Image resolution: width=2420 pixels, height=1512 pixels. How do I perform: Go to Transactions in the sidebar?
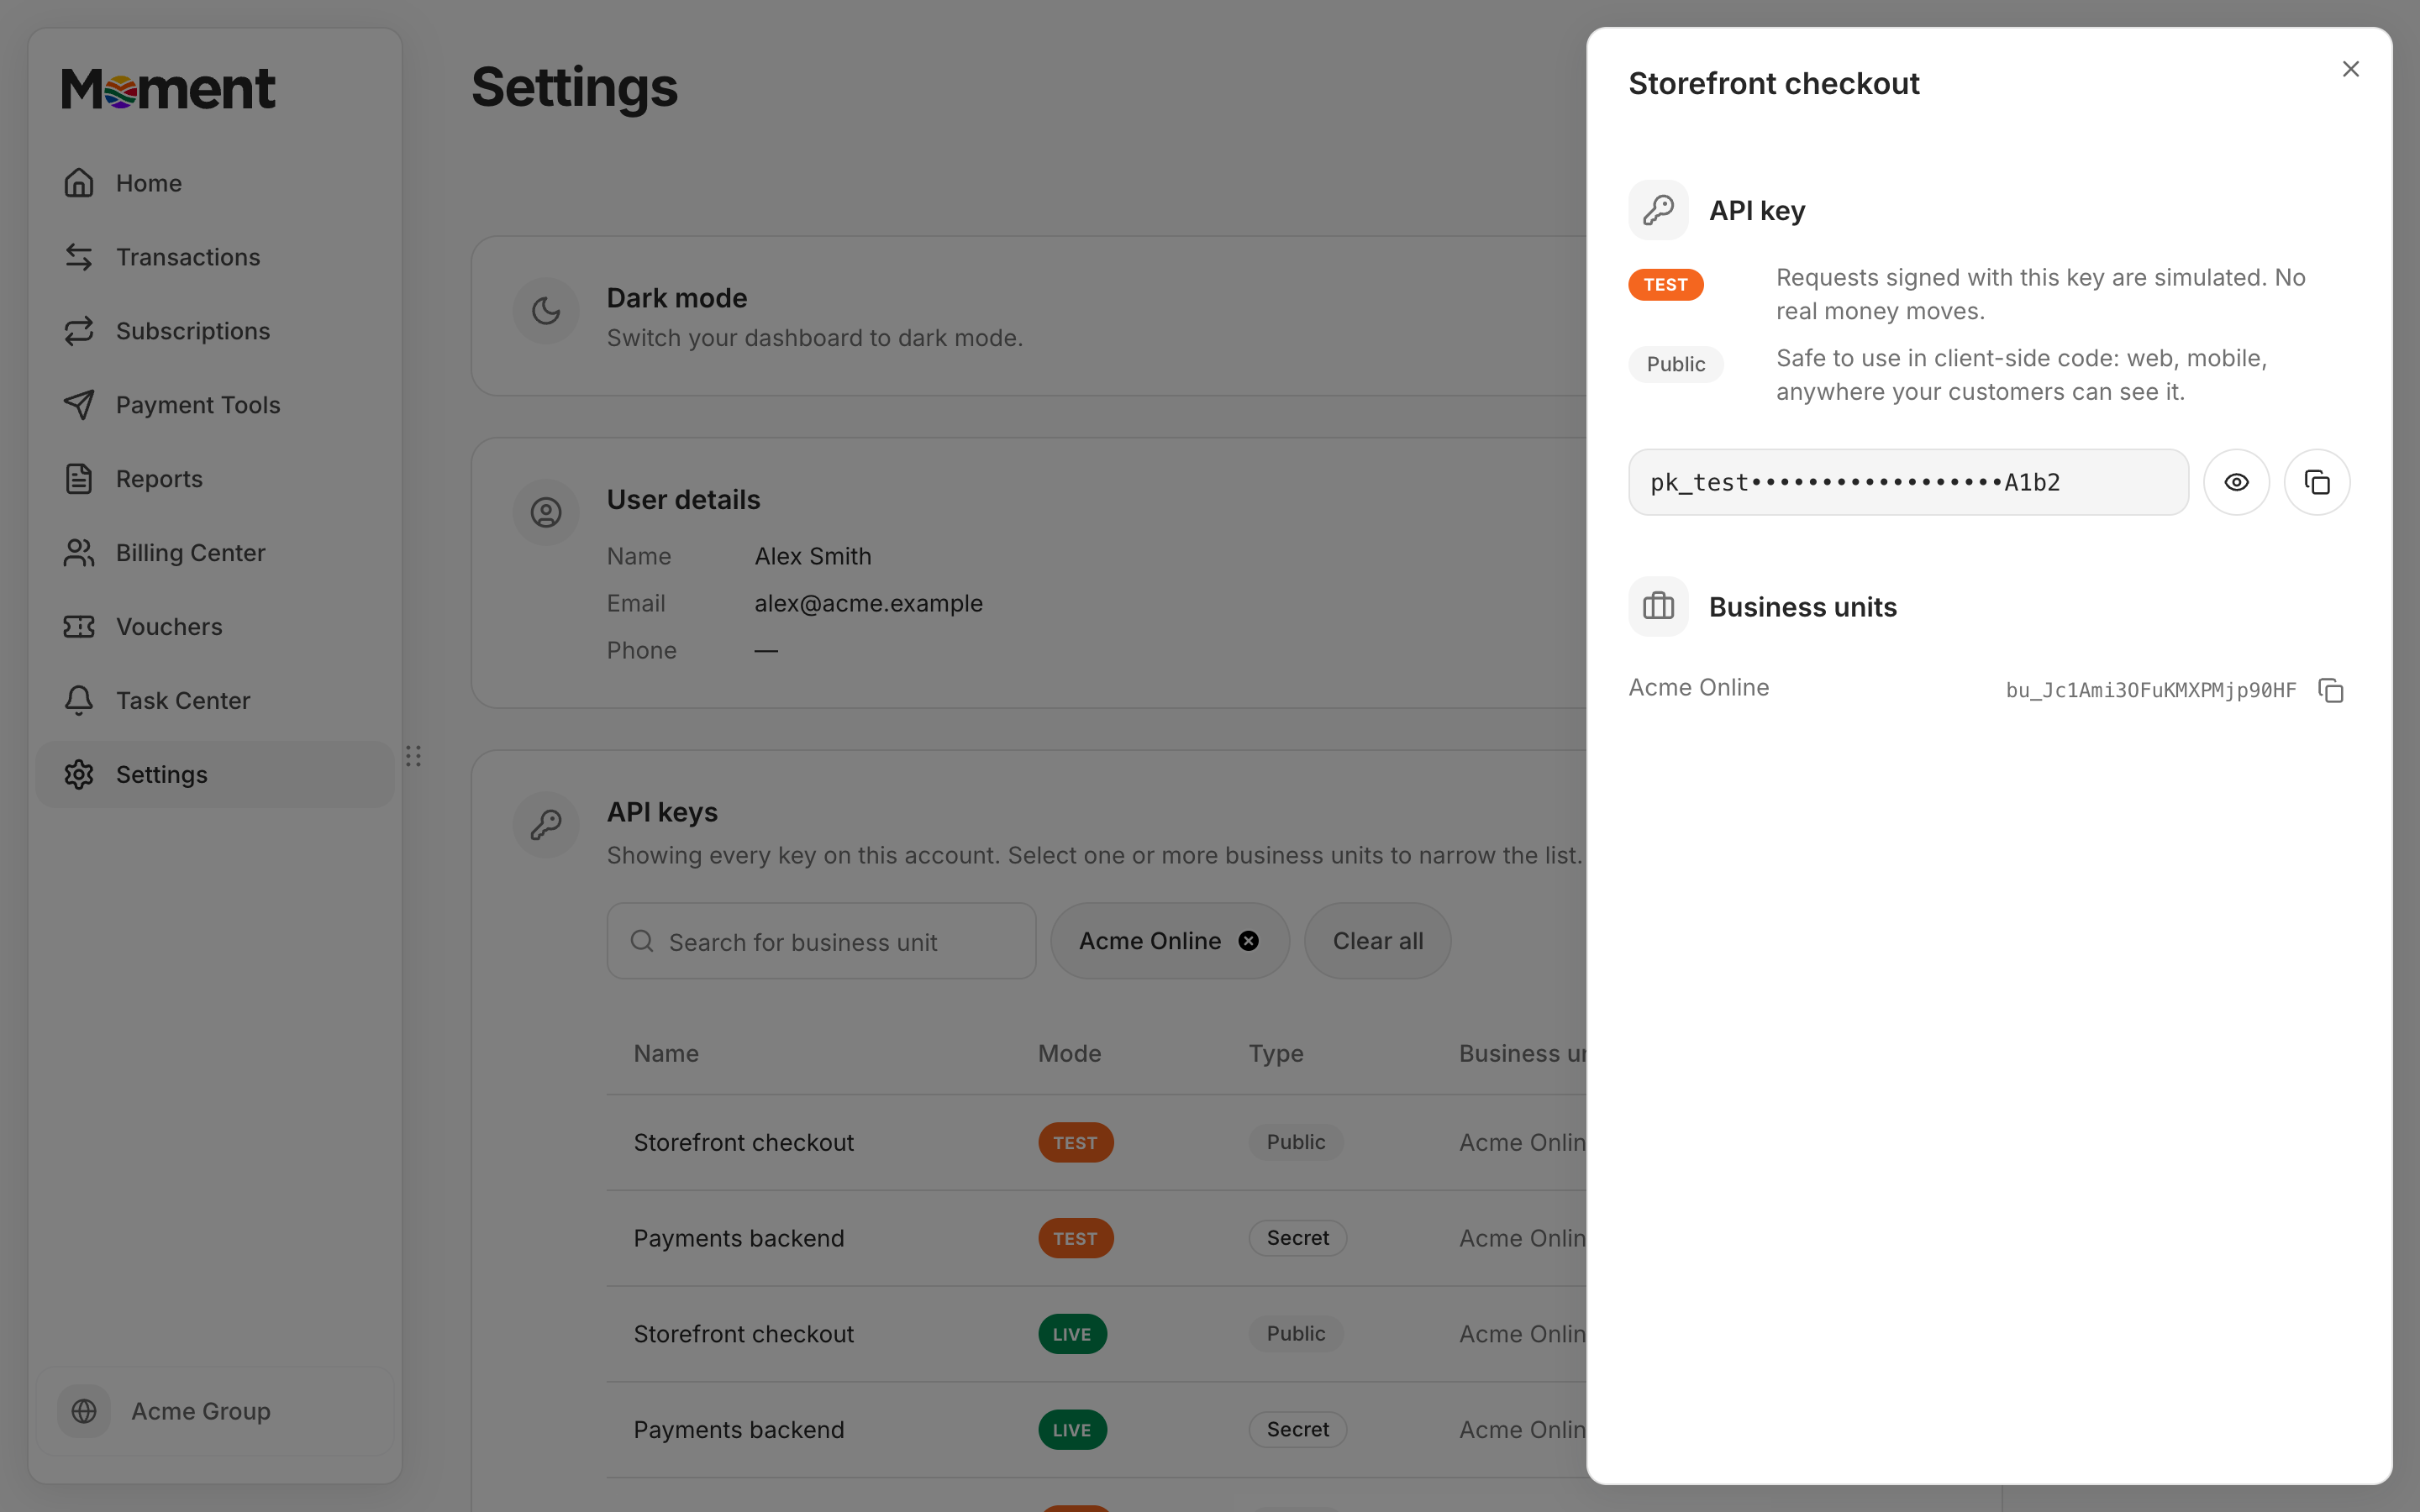[x=214, y=257]
